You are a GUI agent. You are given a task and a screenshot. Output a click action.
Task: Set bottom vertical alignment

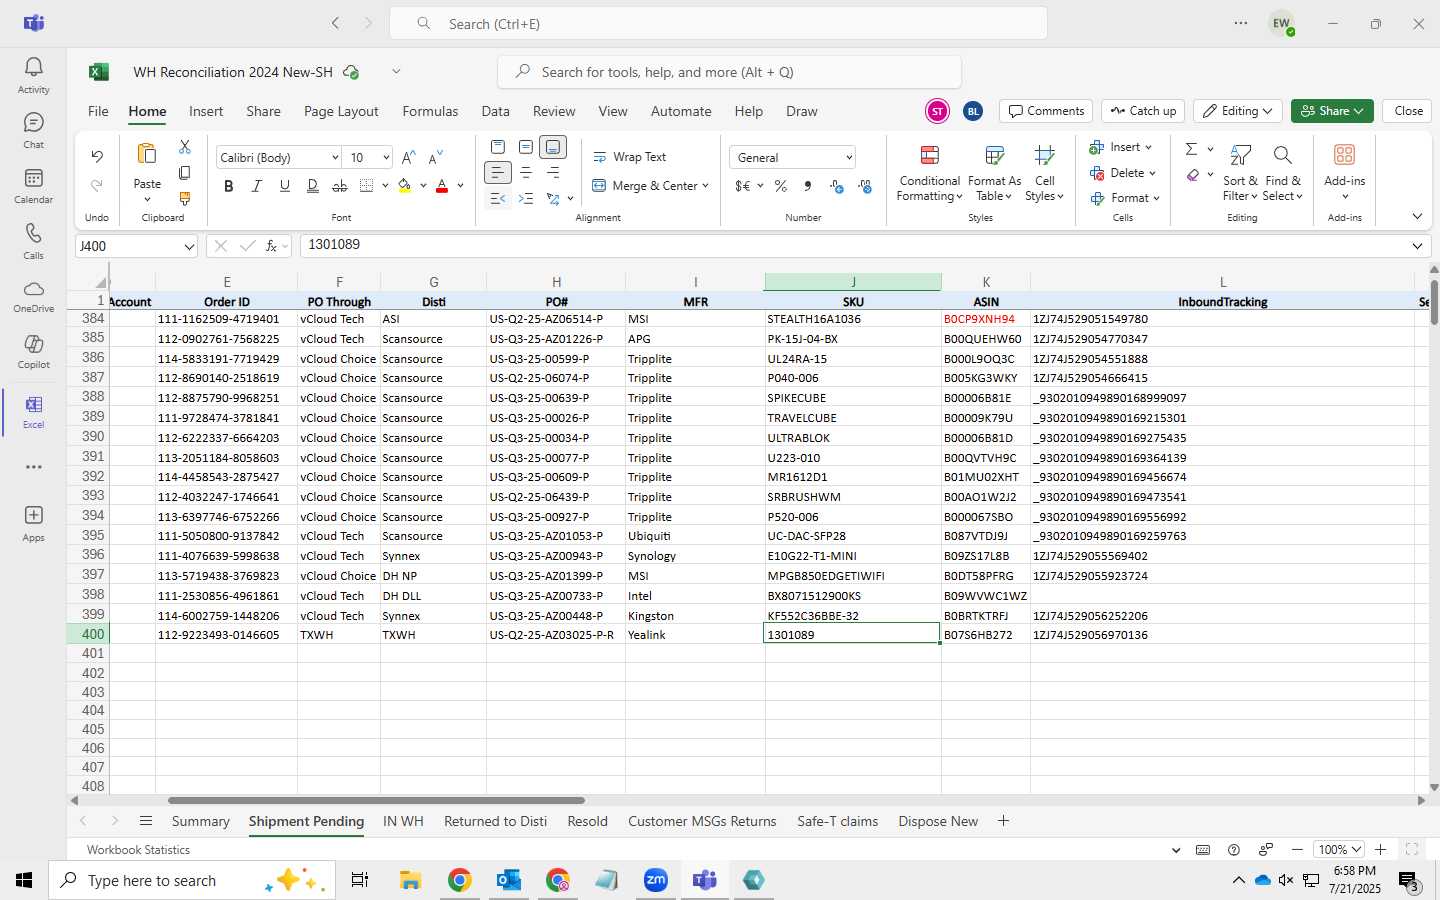[553, 147]
